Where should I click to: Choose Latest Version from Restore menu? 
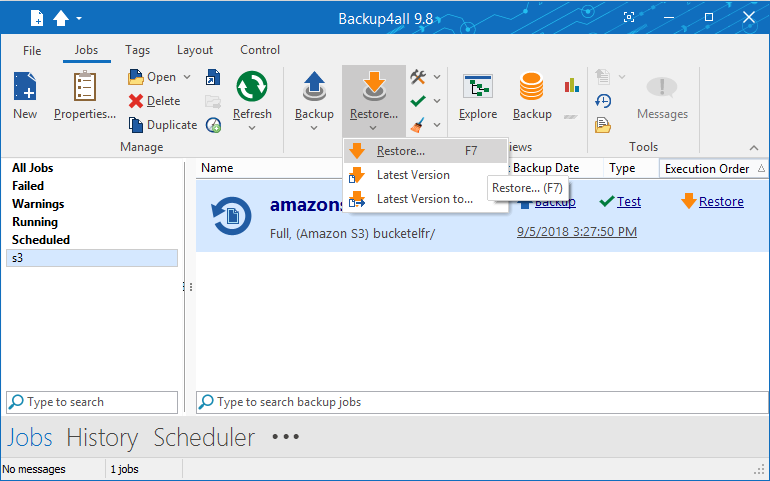[413, 175]
